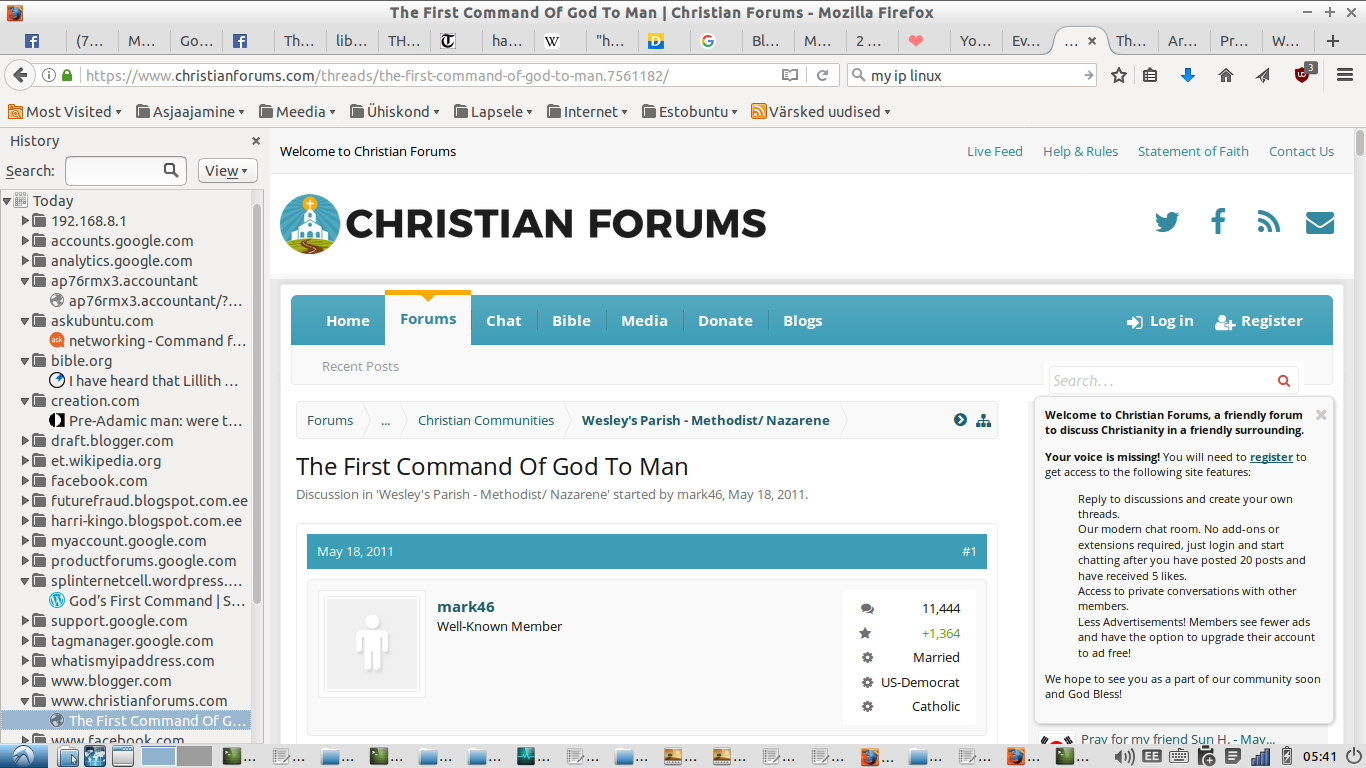Open the Most Visited bookmarks dropdown
This screenshot has width=1366, height=768.
(x=65, y=112)
